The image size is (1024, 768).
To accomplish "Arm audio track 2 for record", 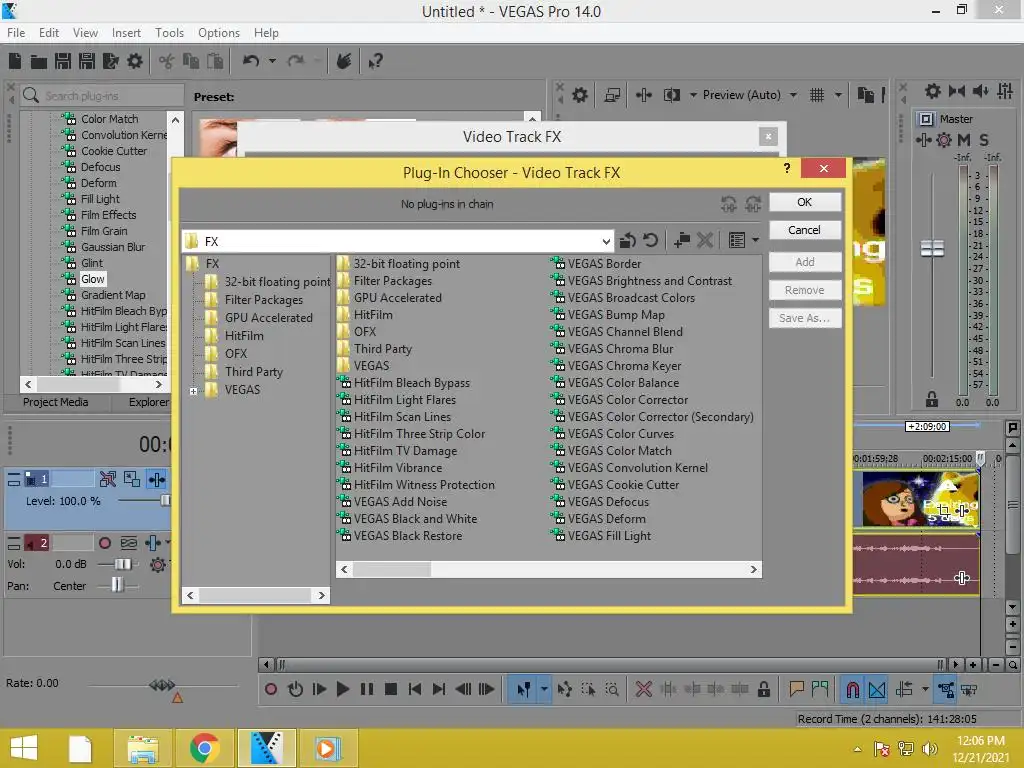I will 104,543.
